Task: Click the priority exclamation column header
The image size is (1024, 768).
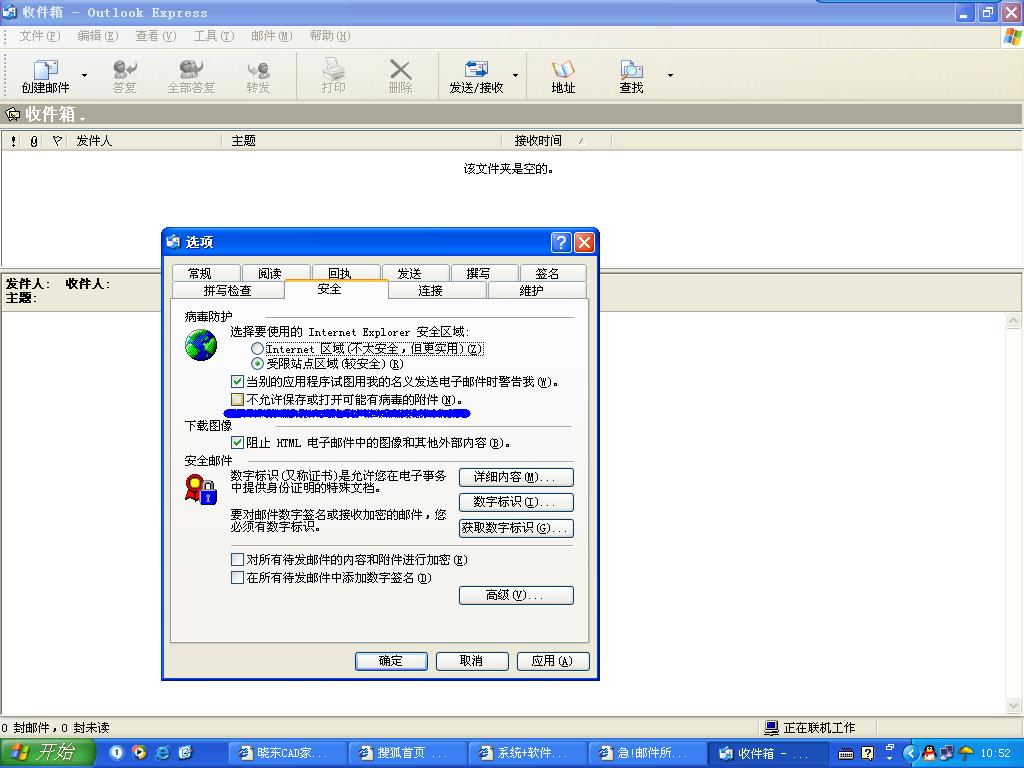Action: pos(13,140)
